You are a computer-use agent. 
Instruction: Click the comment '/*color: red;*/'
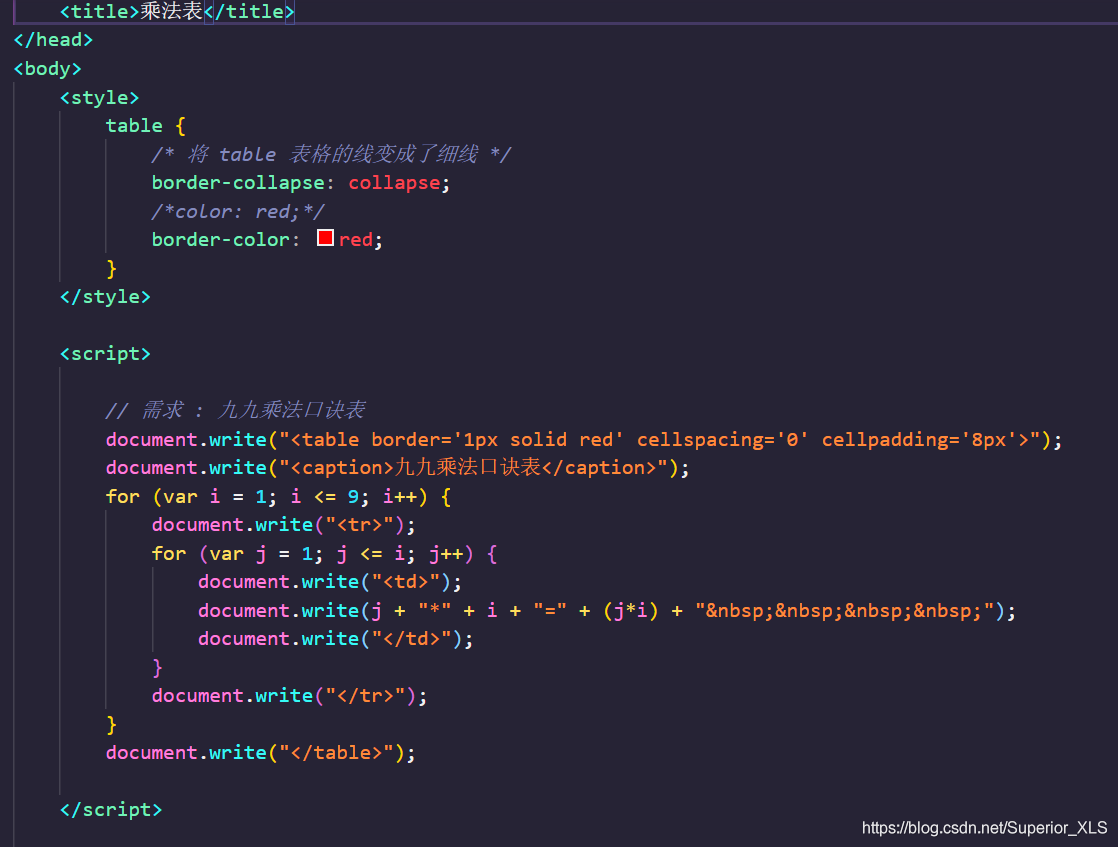pos(238,211)
